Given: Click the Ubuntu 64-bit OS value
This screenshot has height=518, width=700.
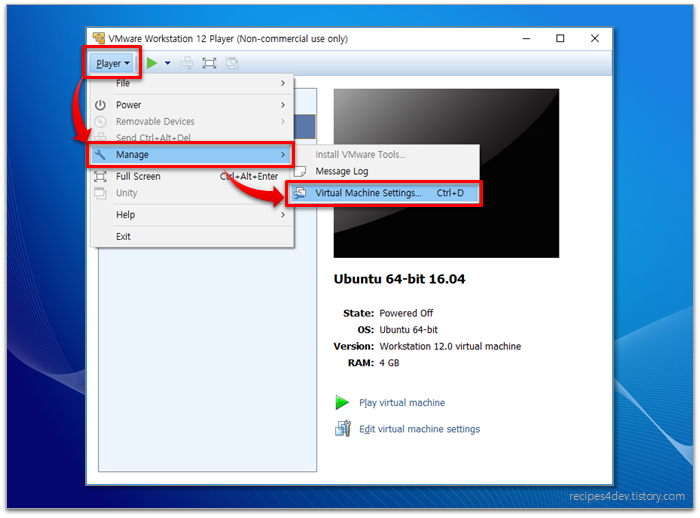Looking at the screenshot, I should 408,330.
